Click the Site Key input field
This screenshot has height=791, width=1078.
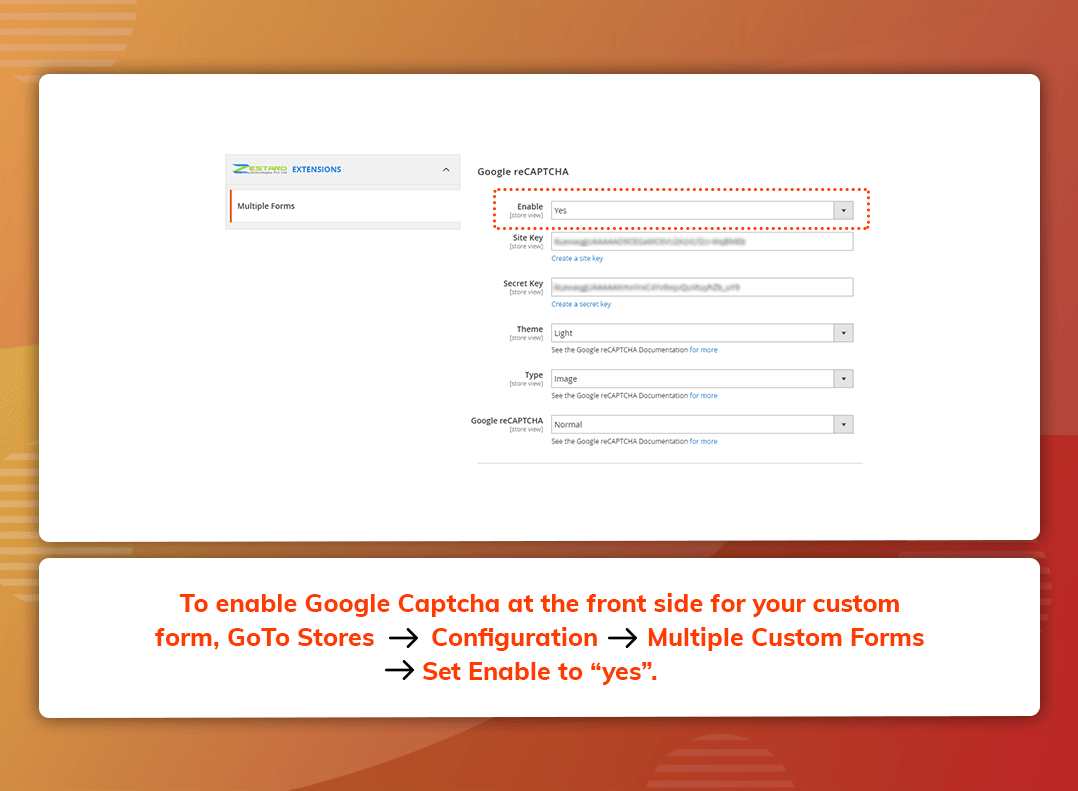point(700,240)
